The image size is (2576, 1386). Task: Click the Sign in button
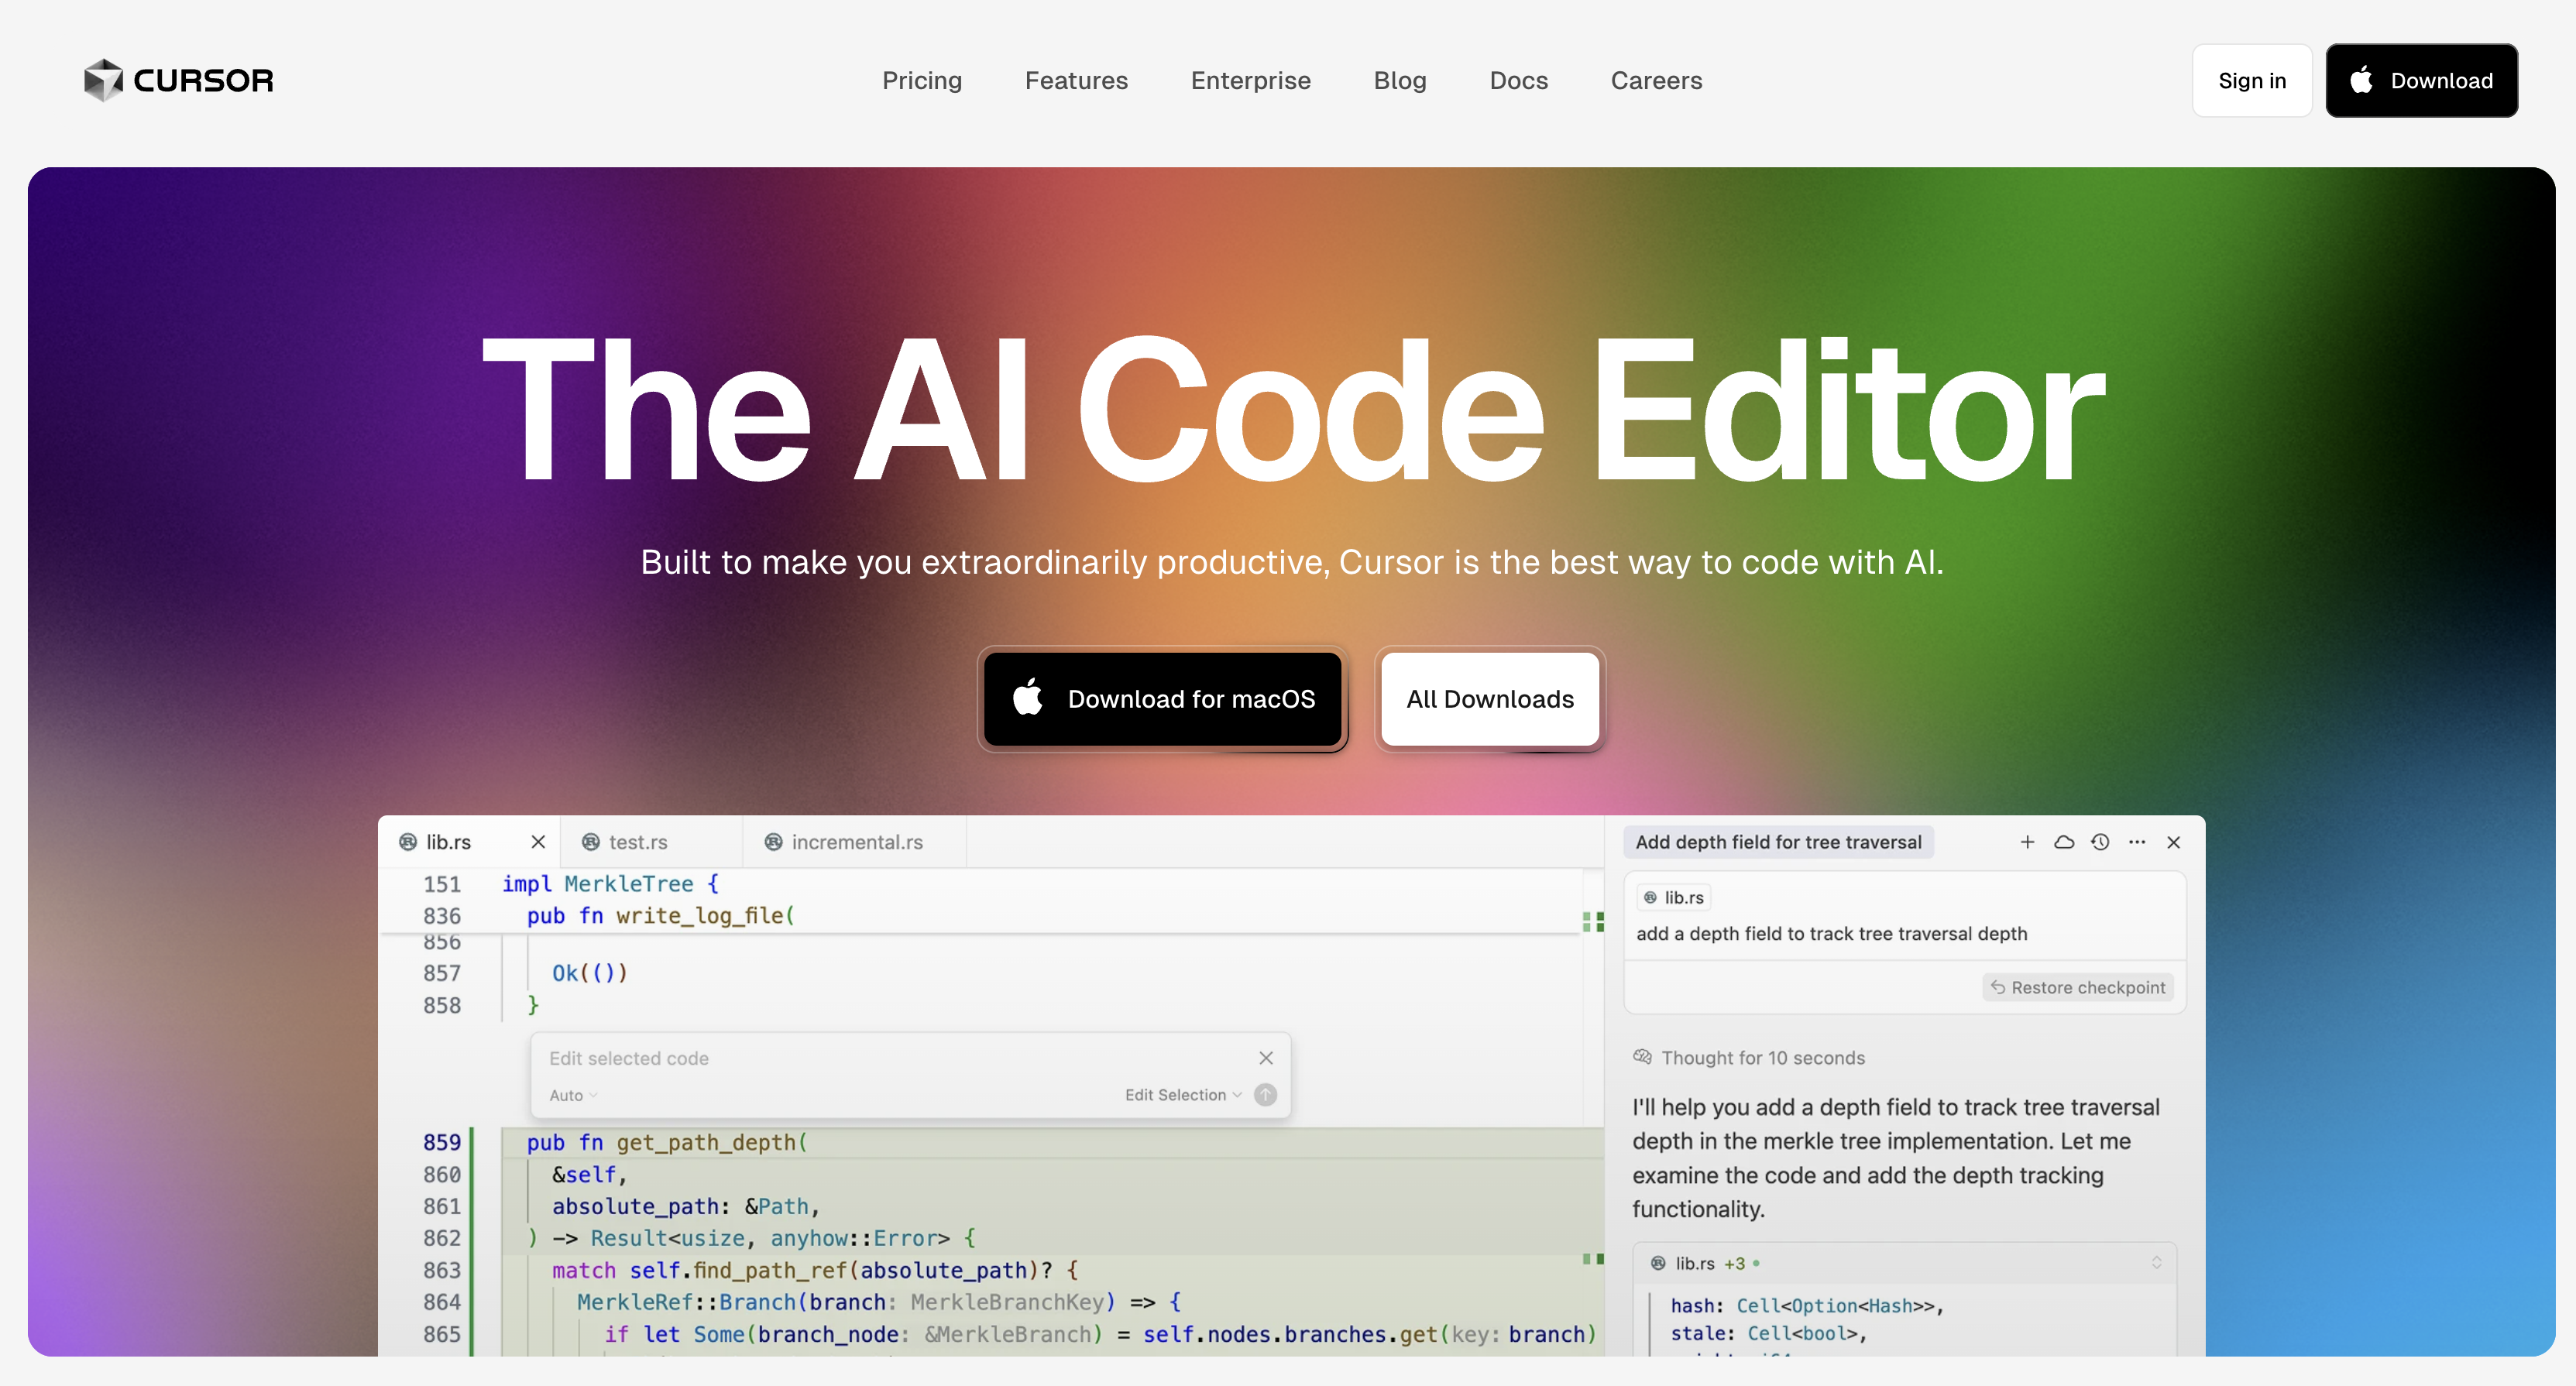2251,80
